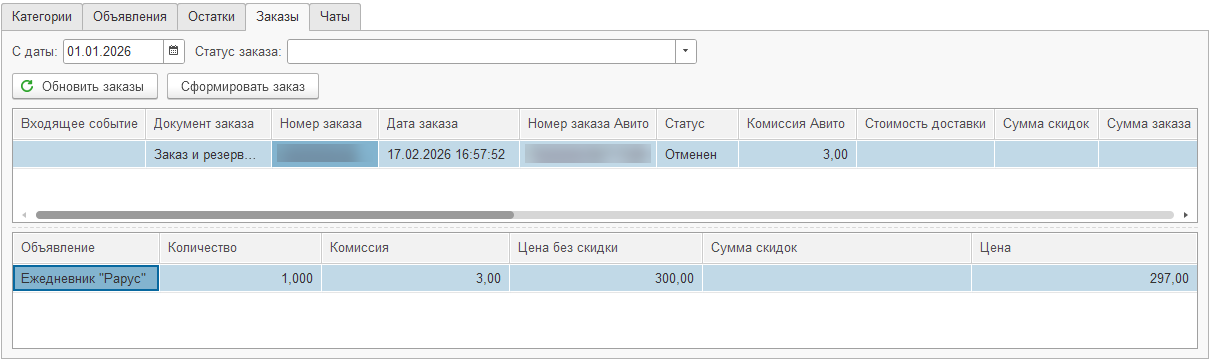
Task: Click the Сумма заказа column header
Action: click(x=1147, y=124)
